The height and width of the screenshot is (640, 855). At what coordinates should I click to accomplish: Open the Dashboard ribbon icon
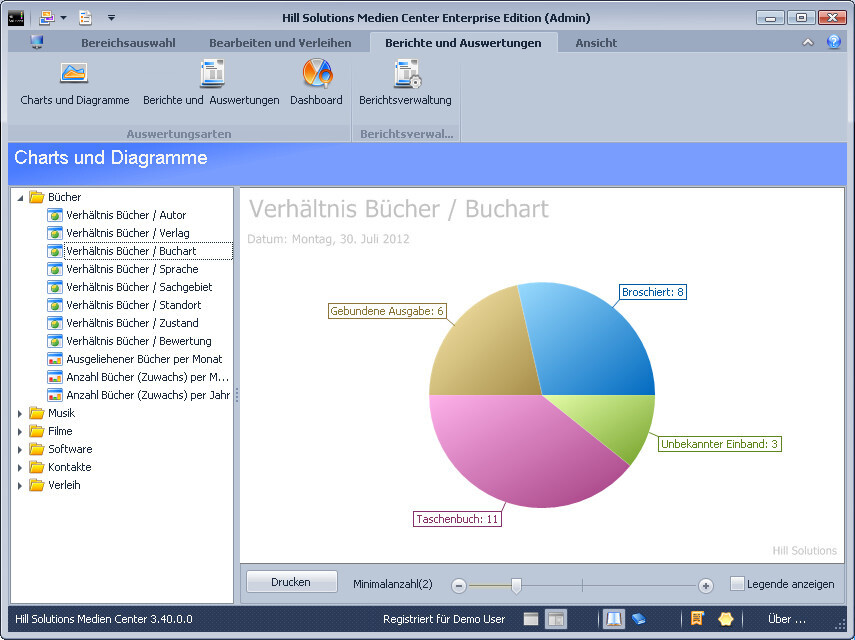pos(317,74)
